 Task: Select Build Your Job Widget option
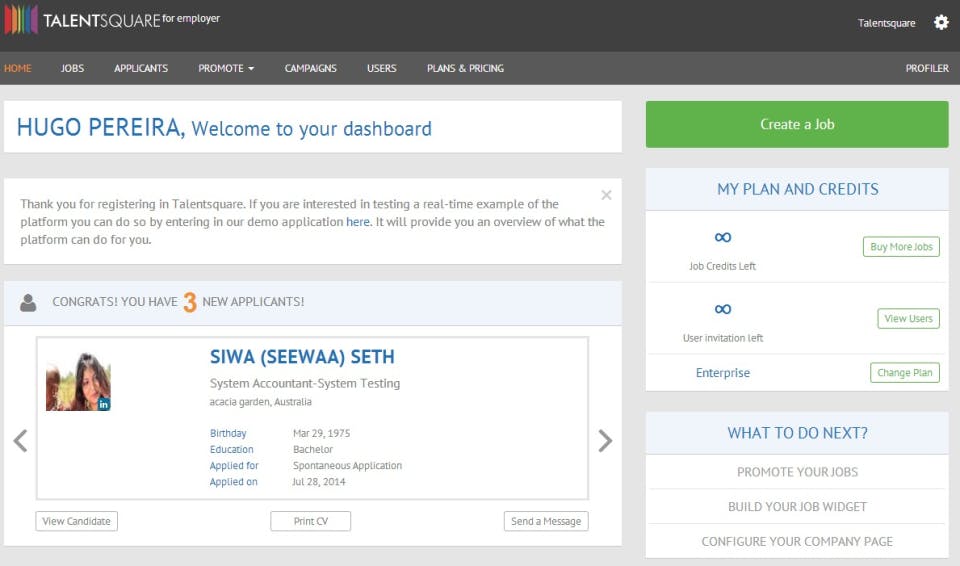point(797,507)
